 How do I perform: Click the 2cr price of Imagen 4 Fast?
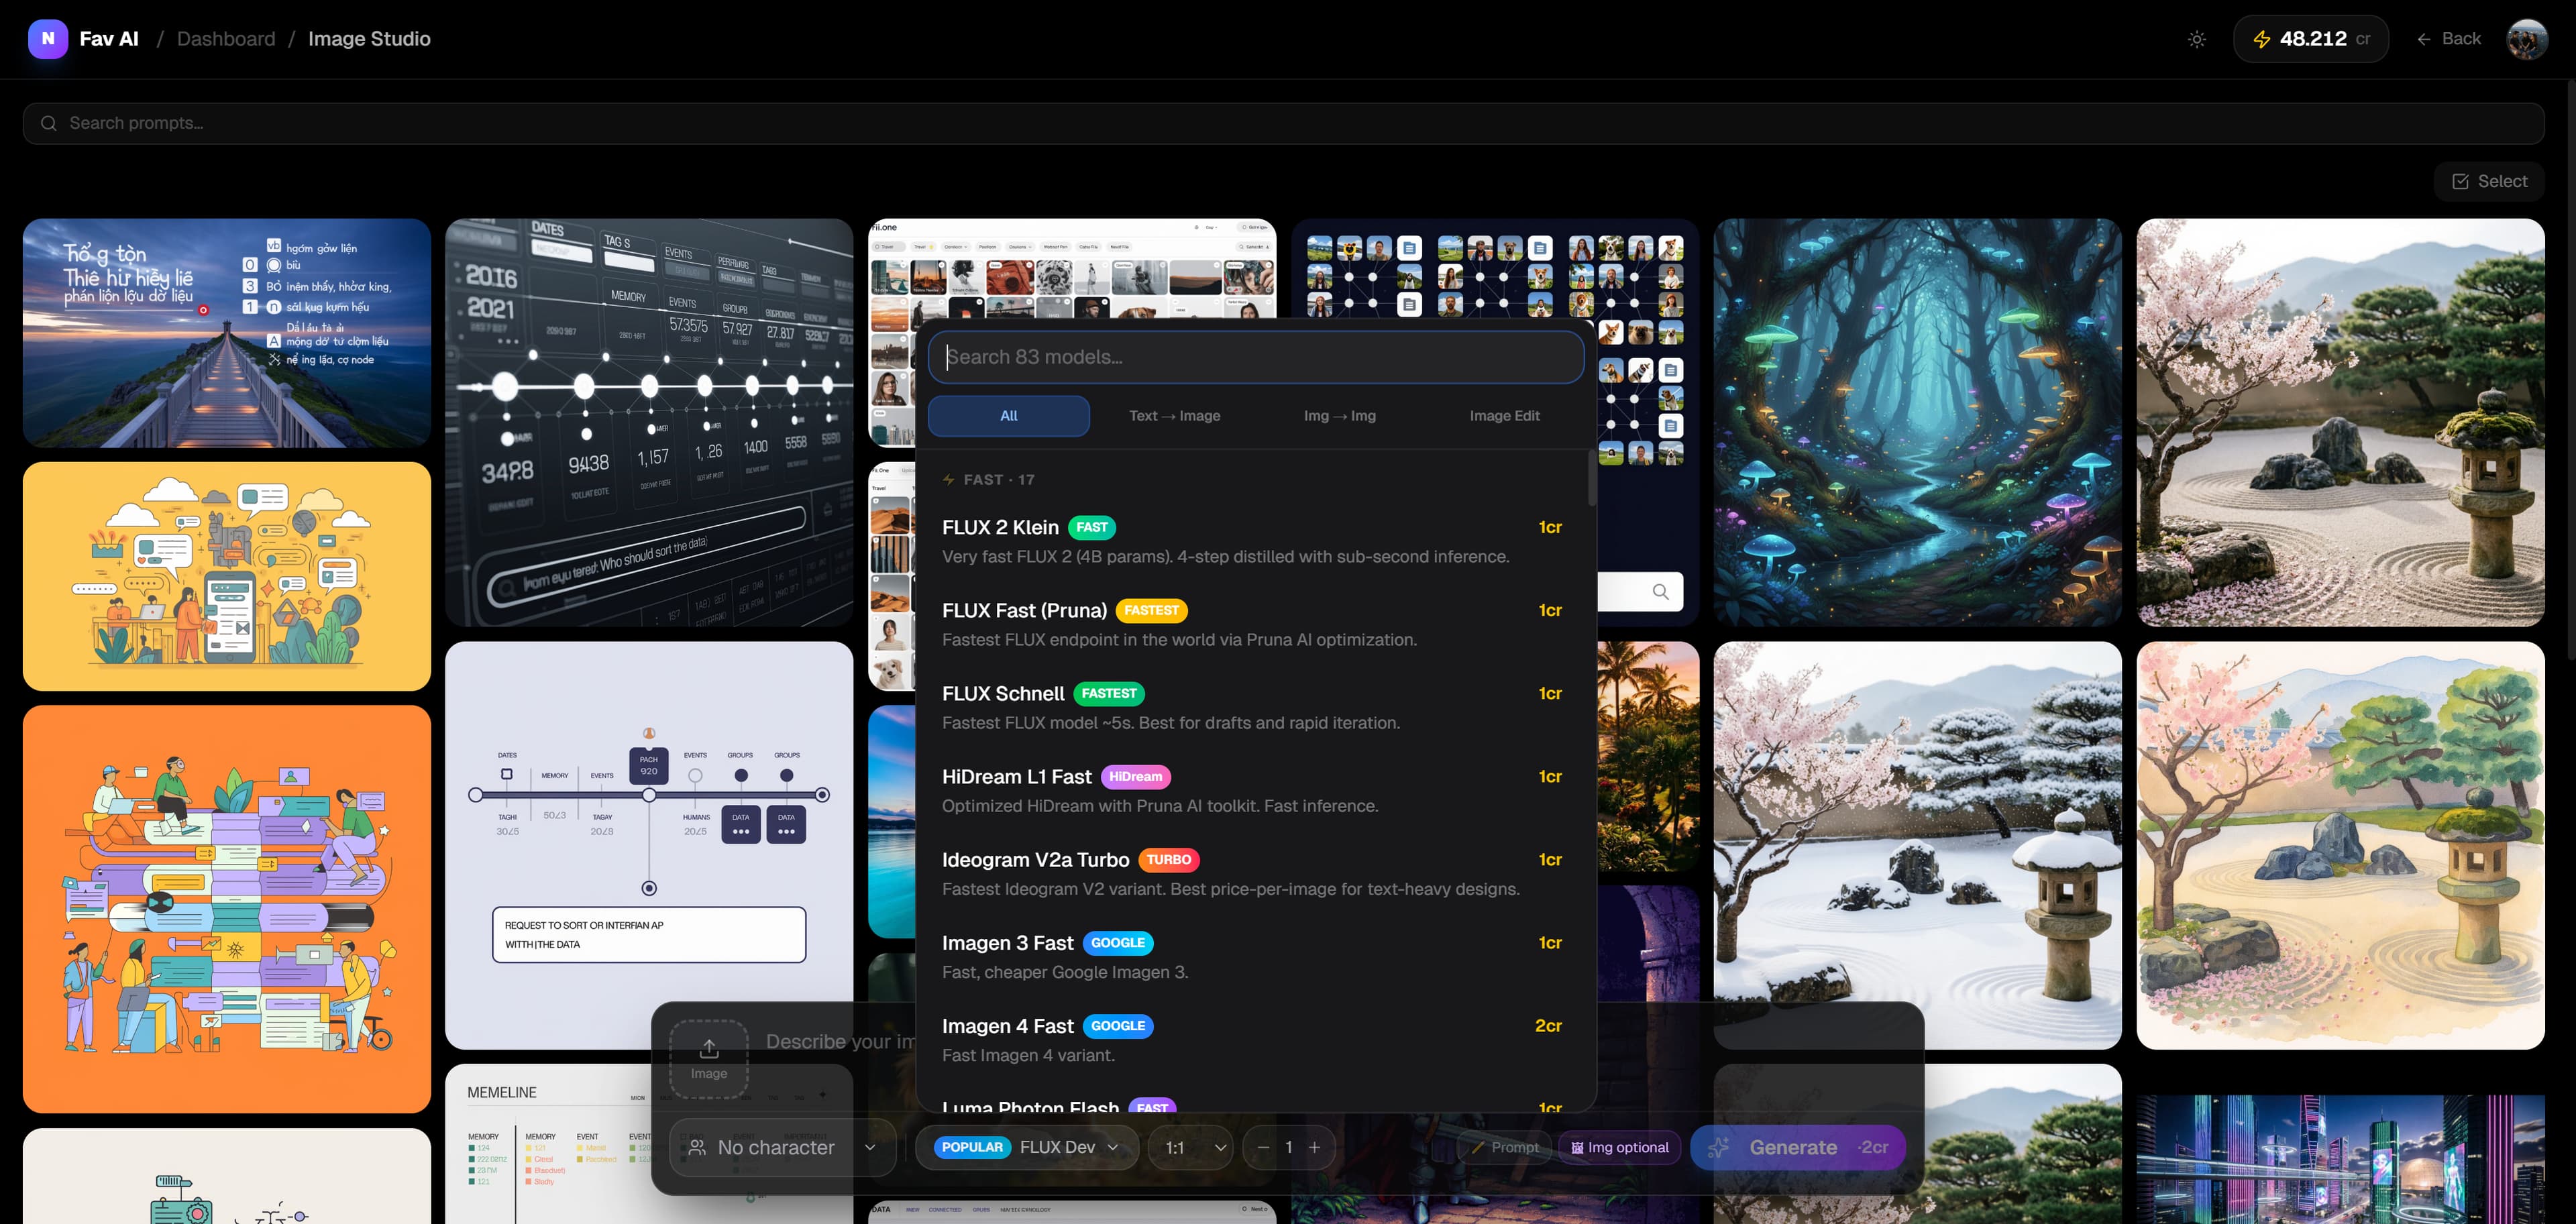tap(1548, 1025)
